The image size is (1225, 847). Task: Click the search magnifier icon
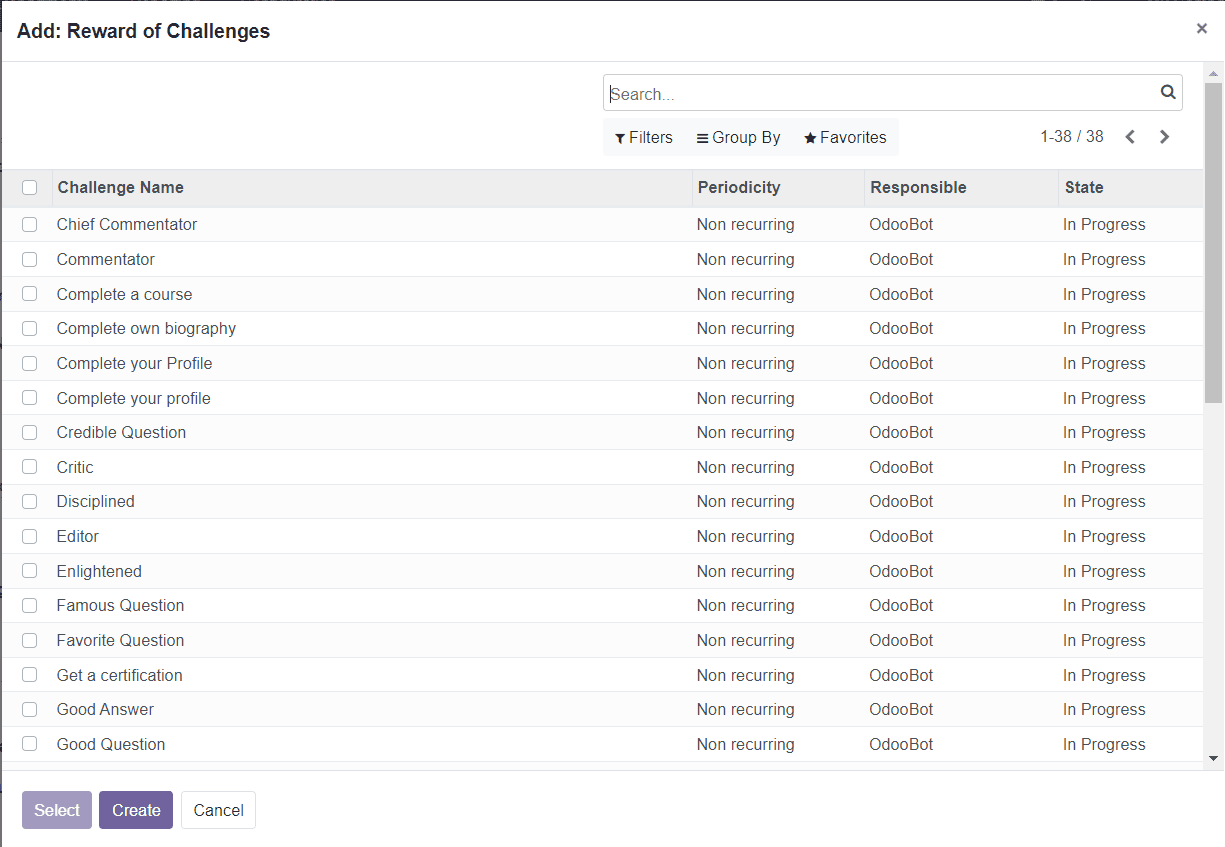pos(1167,92)
